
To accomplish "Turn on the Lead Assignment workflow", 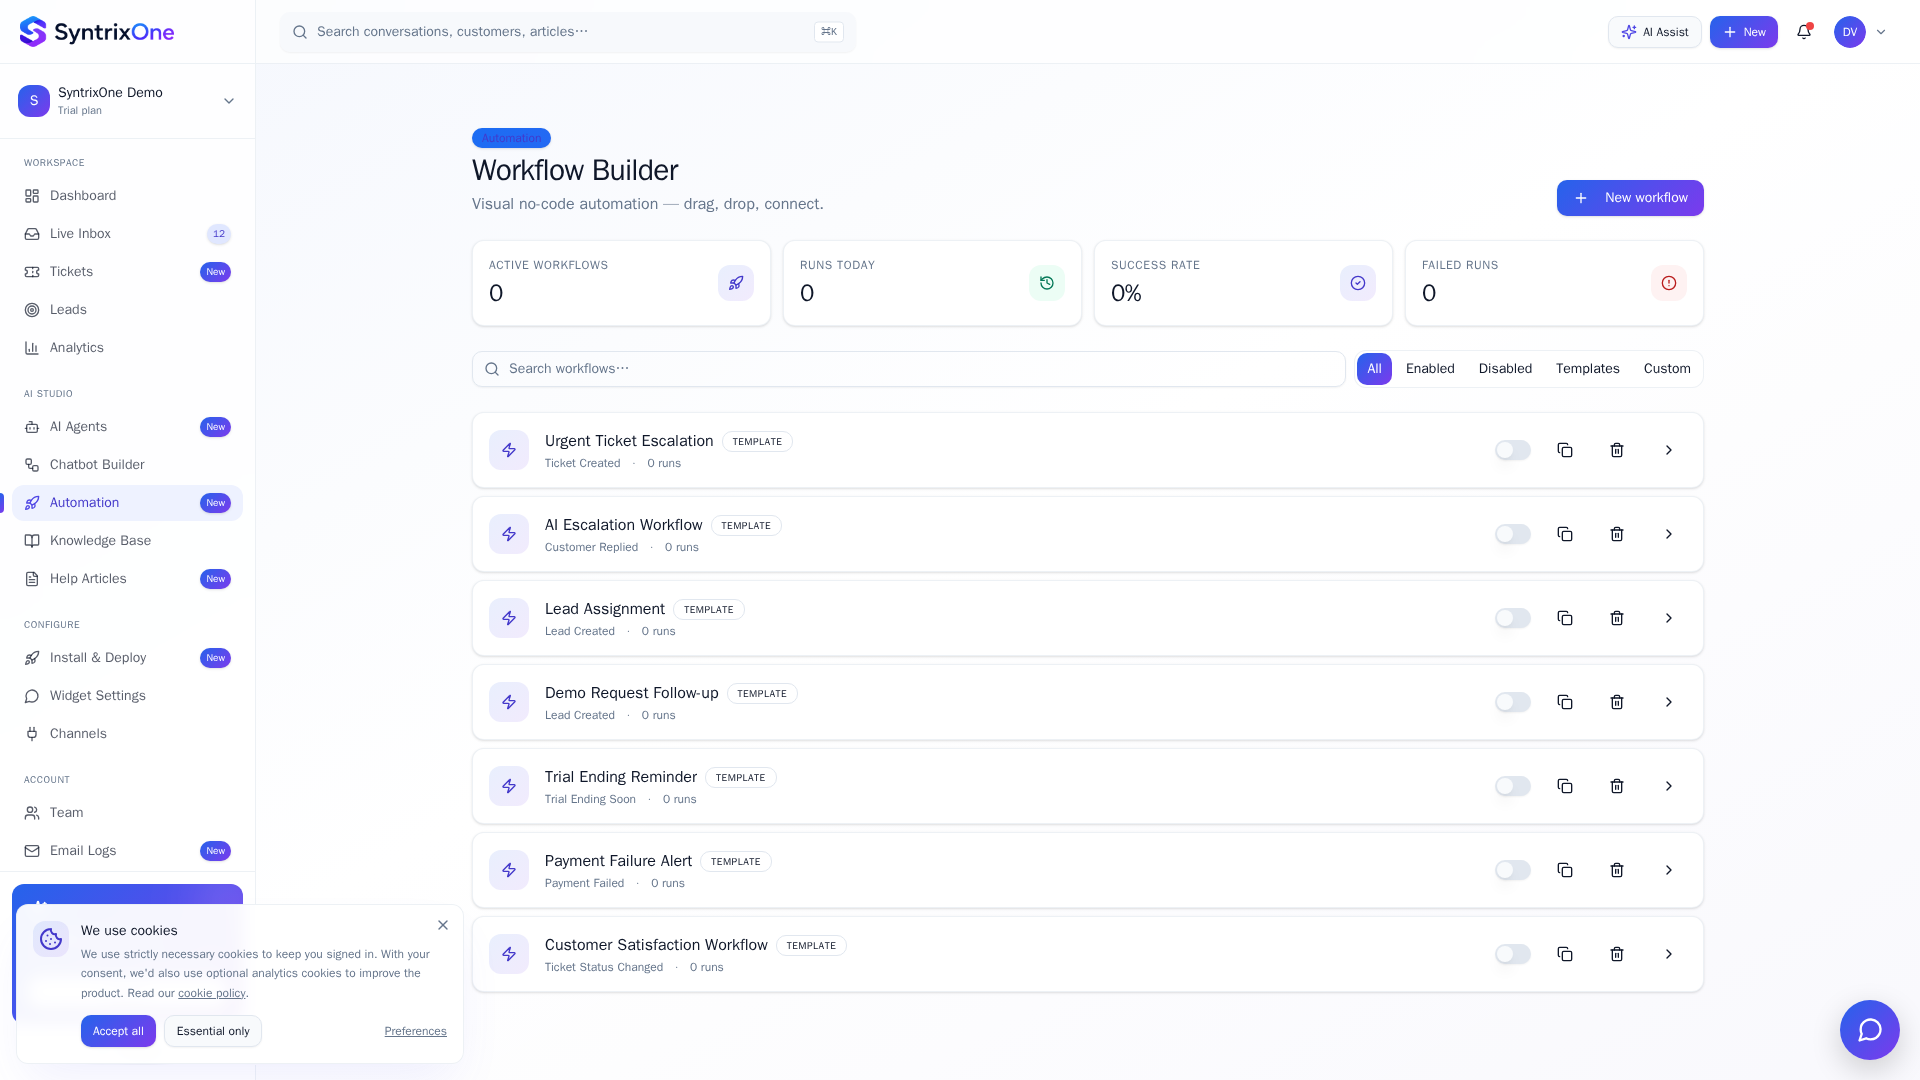I will 1513,618.
